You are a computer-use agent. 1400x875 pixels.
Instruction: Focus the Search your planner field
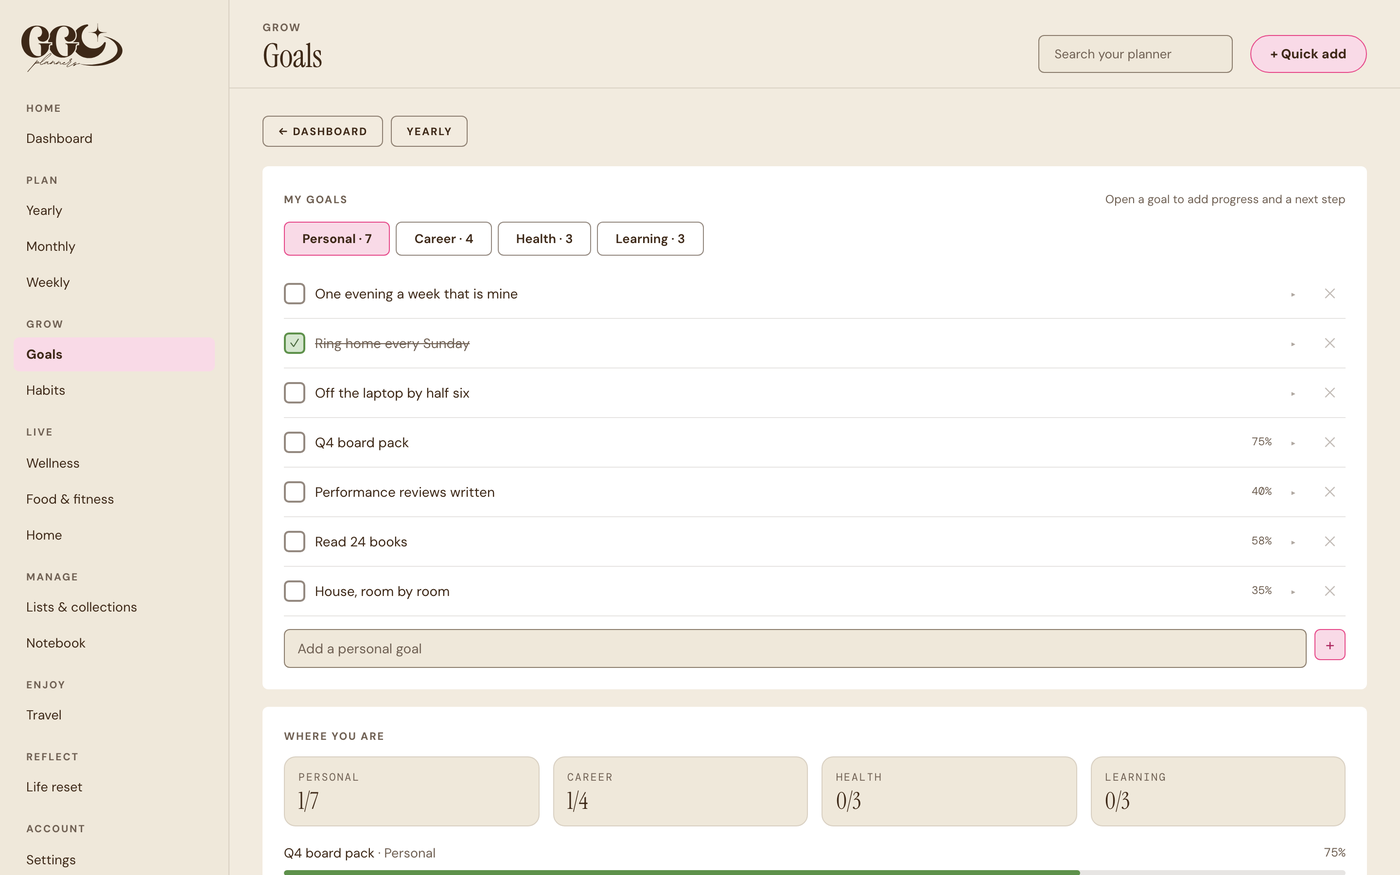tap(1135, 54)
